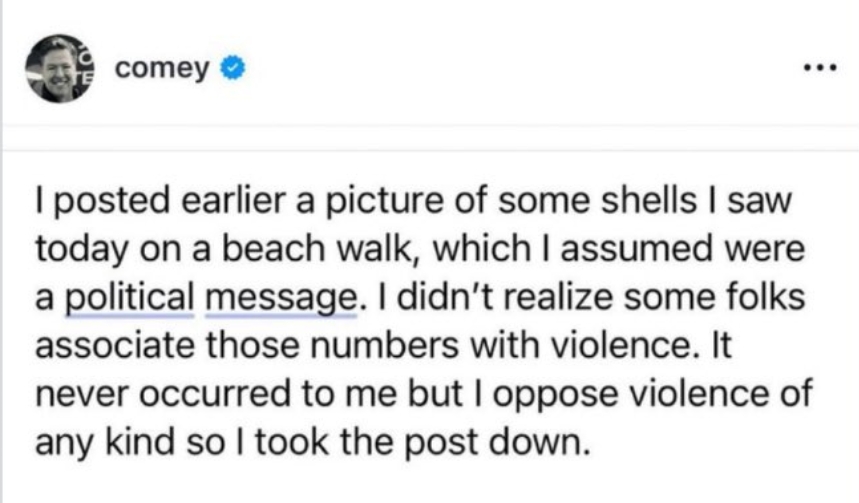Click on the word numbers
The width and height of the screenshot is (859, 503).
[x=385, y=345]
